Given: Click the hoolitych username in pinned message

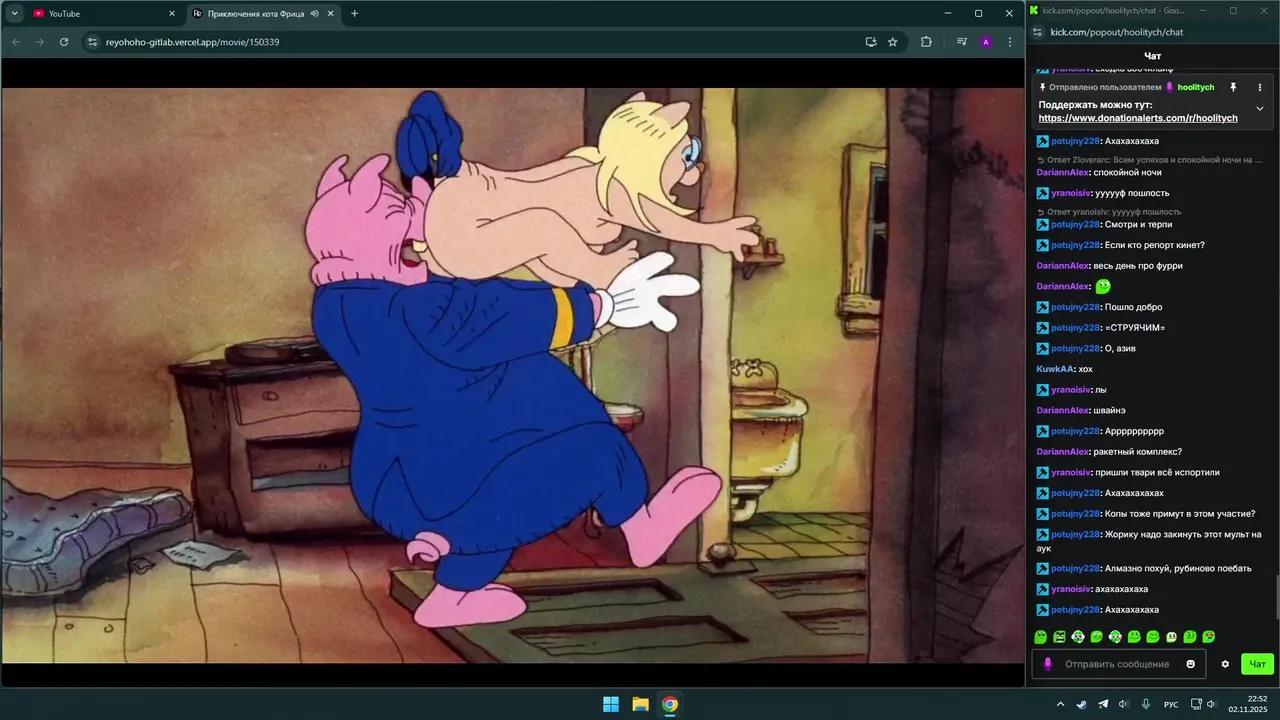Looking at the screenshot, I should pyautogui.click(x=1195, y=87).
